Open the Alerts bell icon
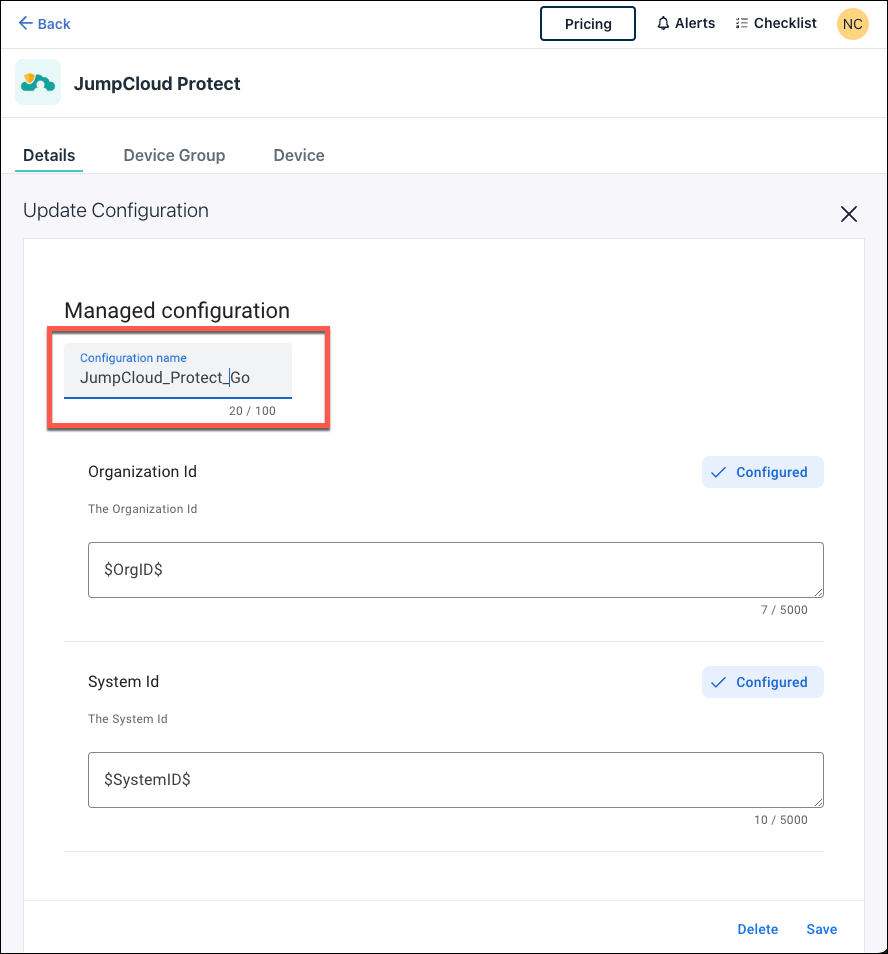The image size is (888, 954). [663, 23]
